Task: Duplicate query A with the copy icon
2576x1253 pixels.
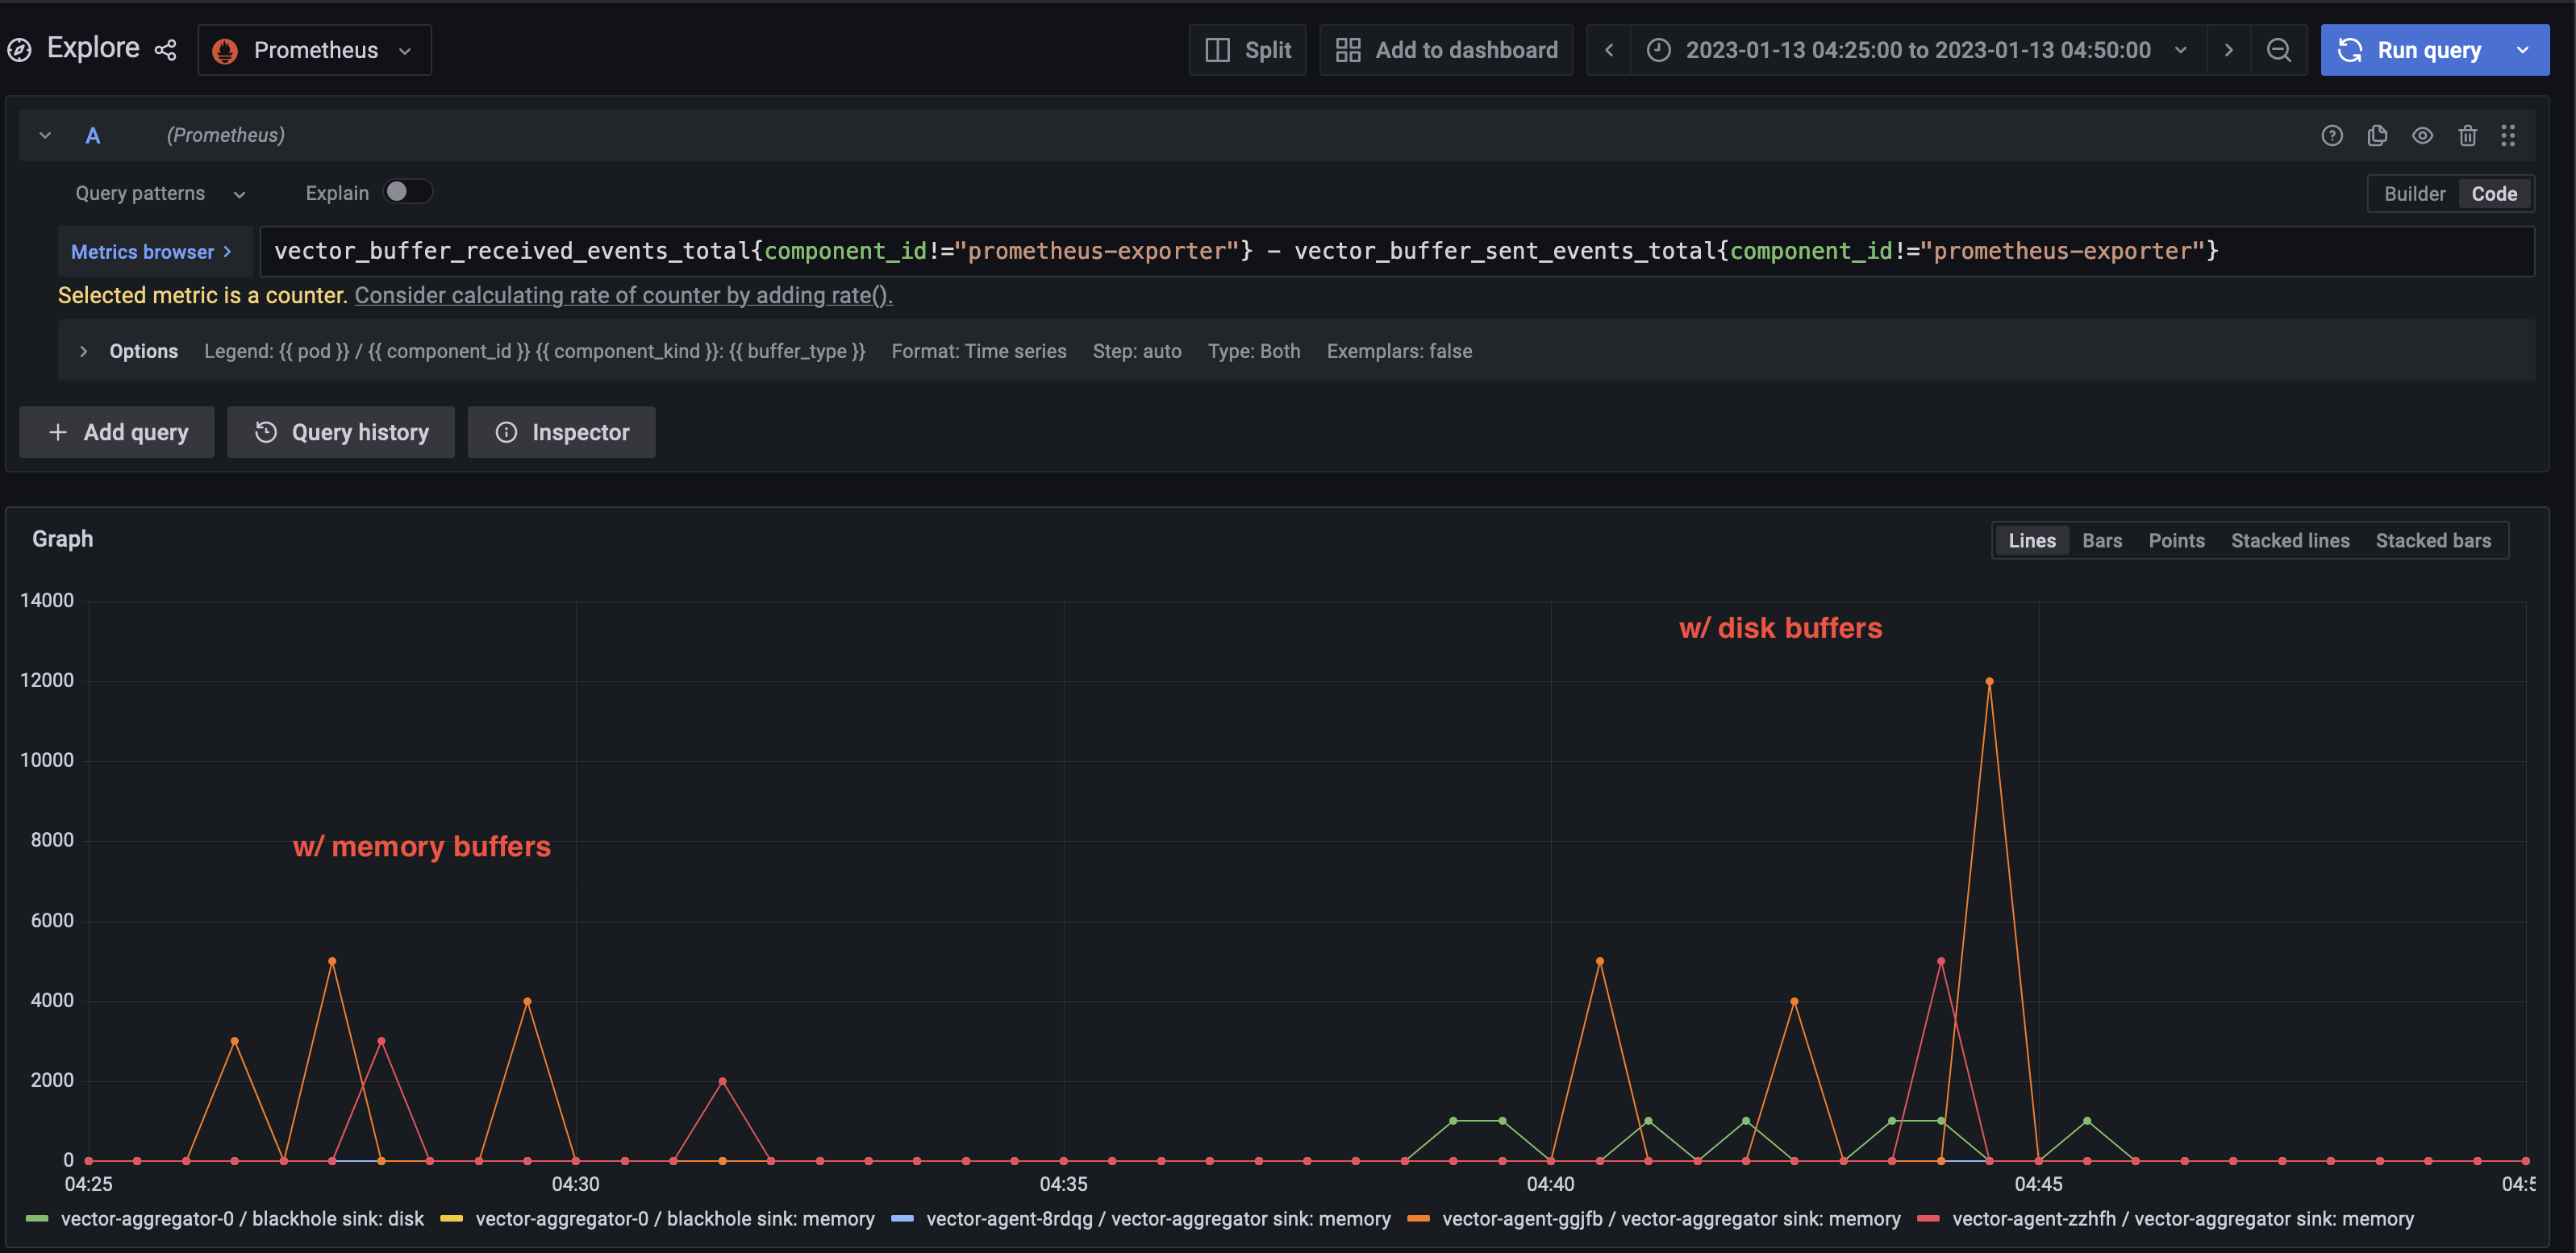Action: pos(2378,135)
